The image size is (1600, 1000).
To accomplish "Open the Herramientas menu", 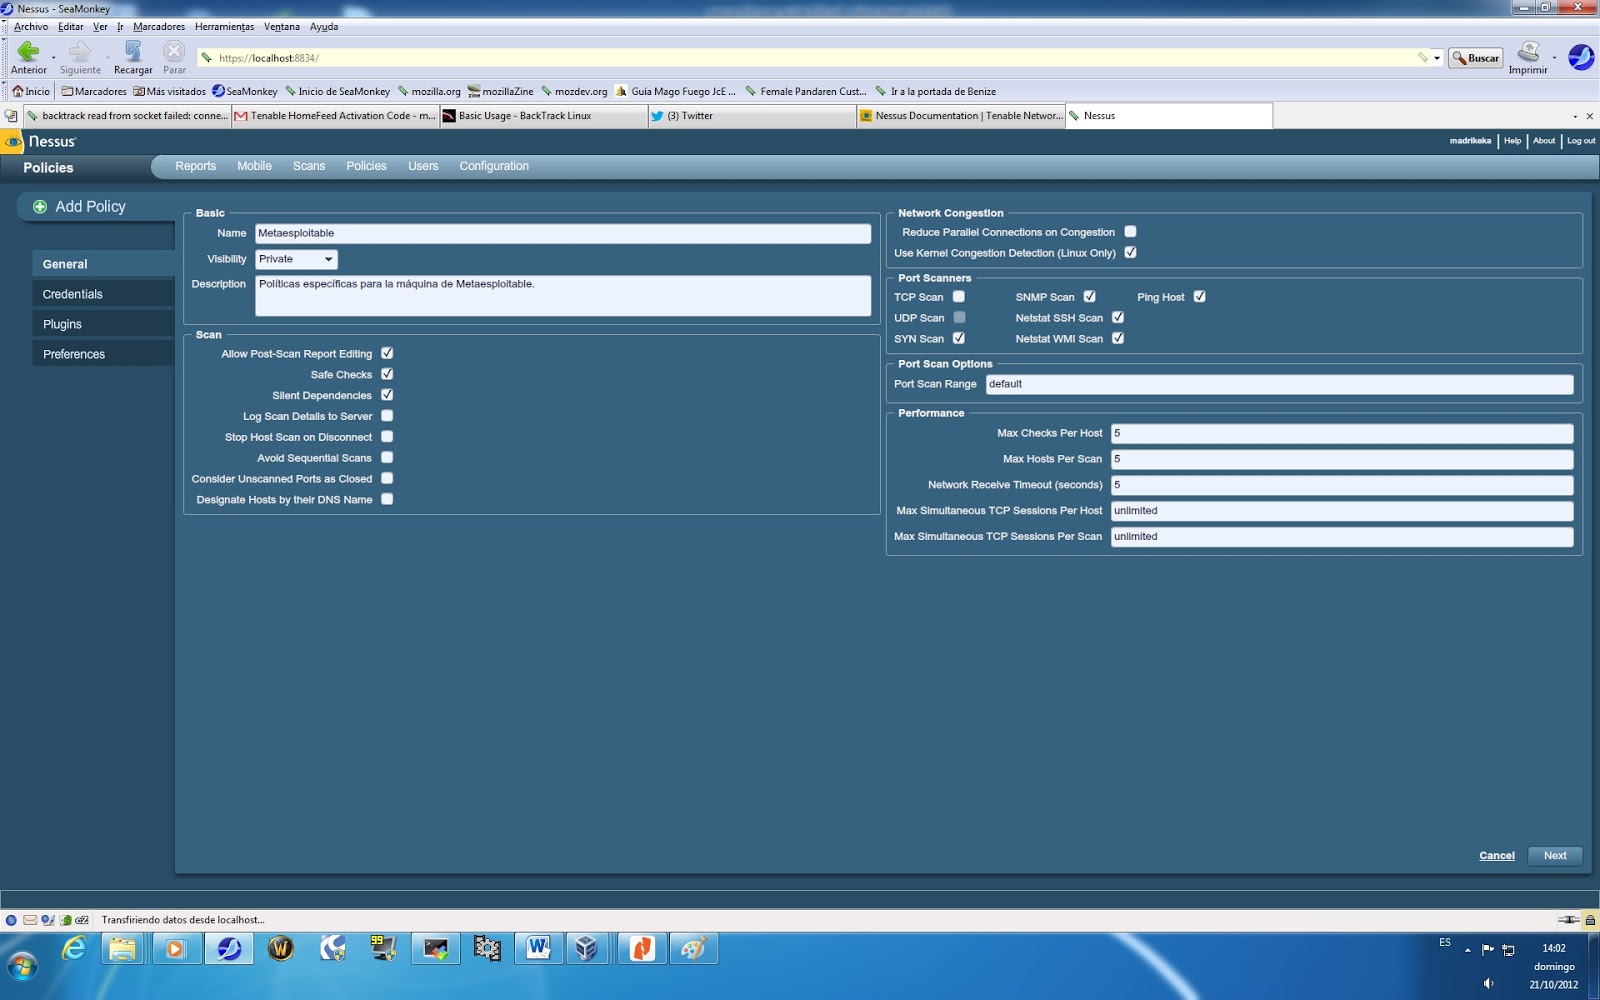I will (224, 27).
